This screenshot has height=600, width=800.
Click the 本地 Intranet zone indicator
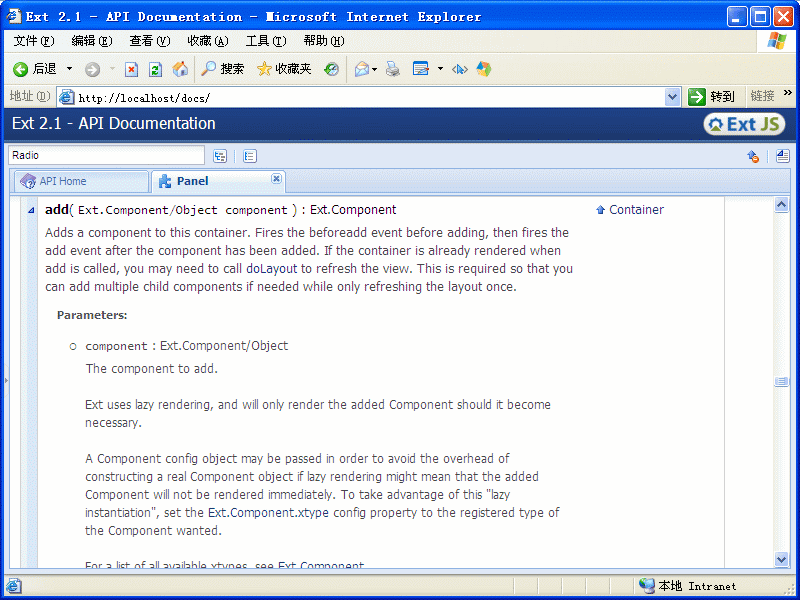pos(688,586)
